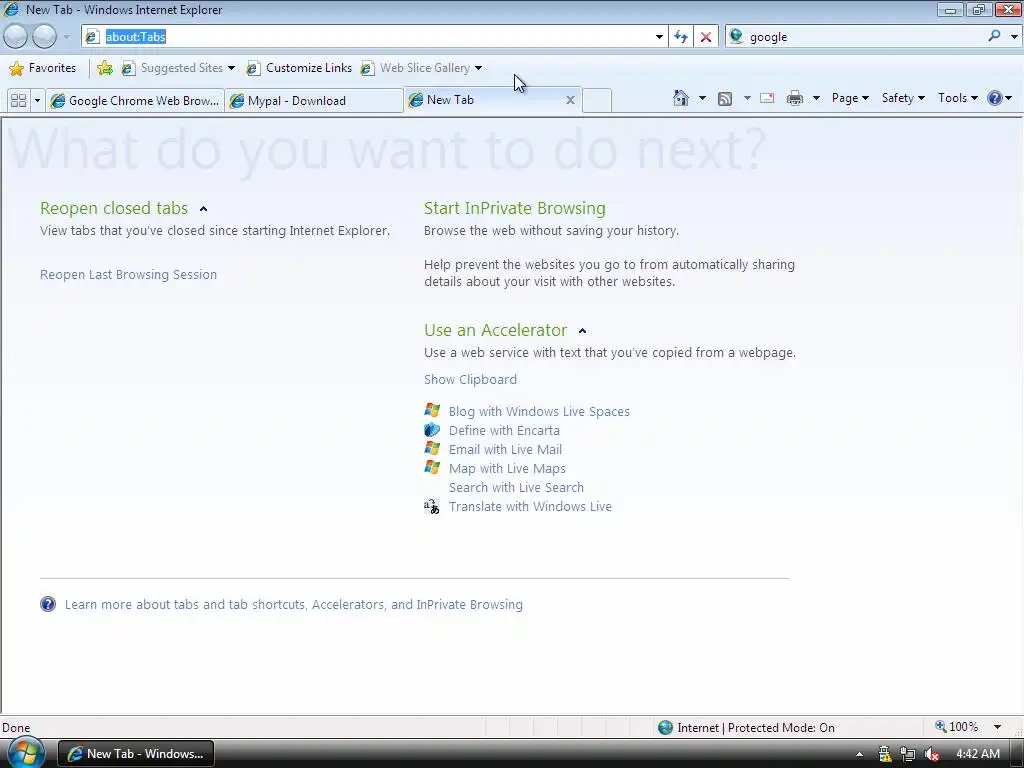Click the taskbar clock 4:42 AM
This screenshot has height=768, width=1024.
(978, 754)
